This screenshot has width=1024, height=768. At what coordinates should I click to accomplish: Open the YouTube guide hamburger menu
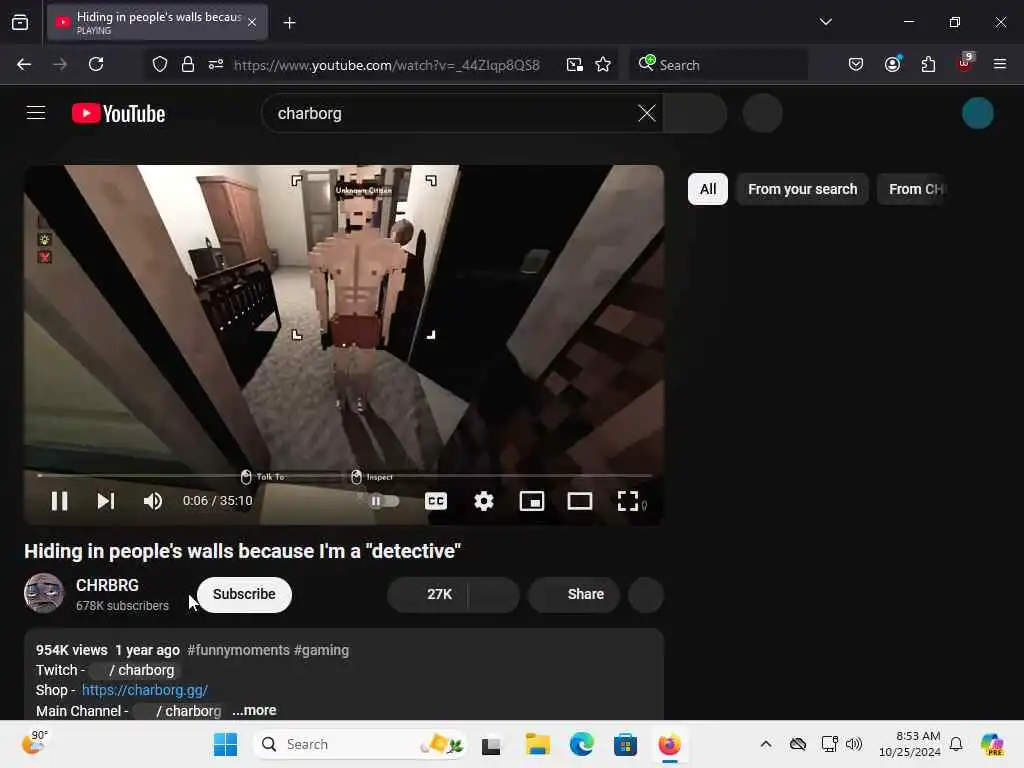[x=36, y=113]
